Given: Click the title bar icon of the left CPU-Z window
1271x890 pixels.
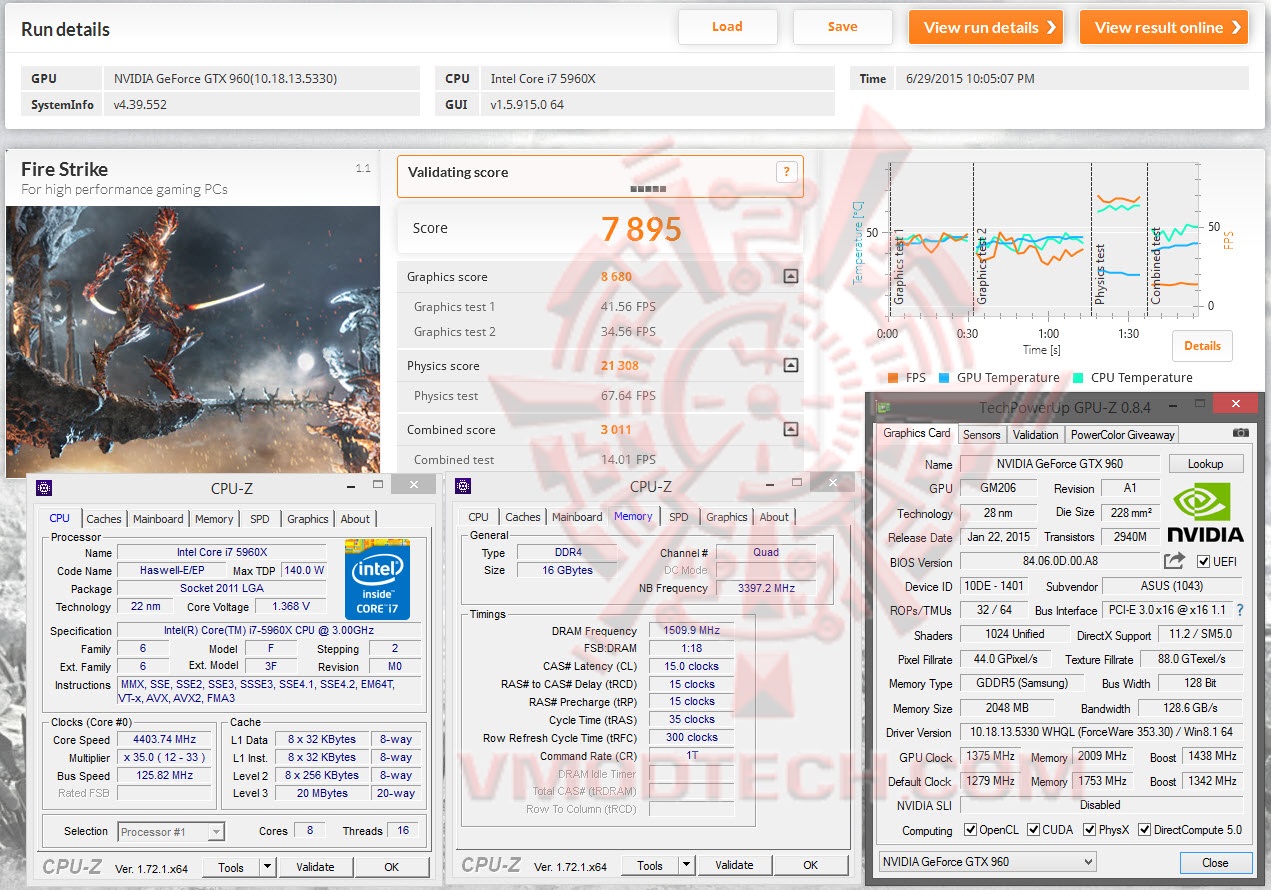Looking at the screenshot, I should click(43, 488).
